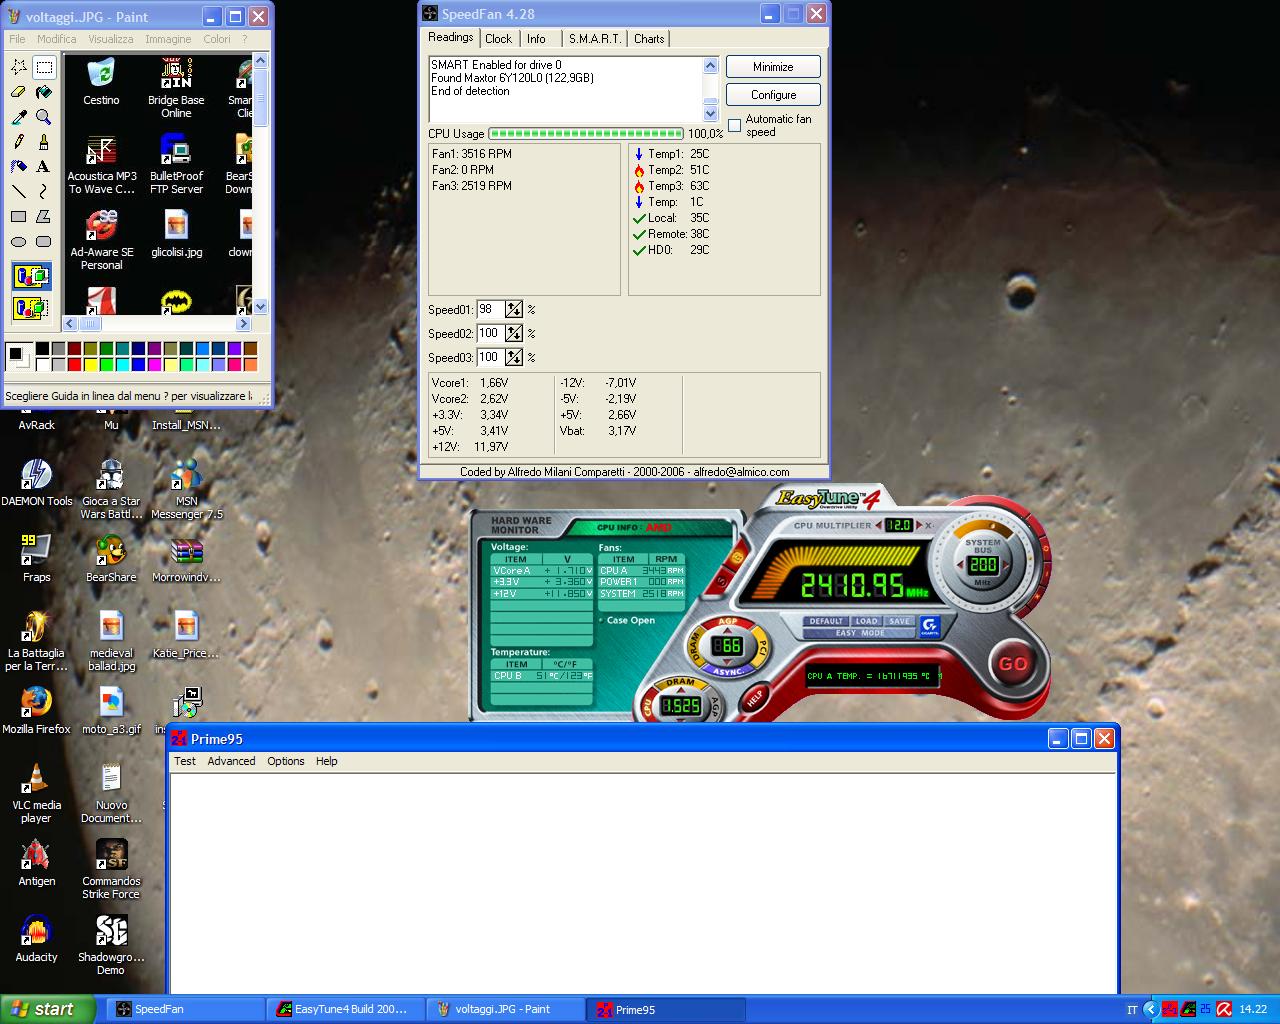Click the Speed01 value field in SpeedFan

click(x=490, y=310)
